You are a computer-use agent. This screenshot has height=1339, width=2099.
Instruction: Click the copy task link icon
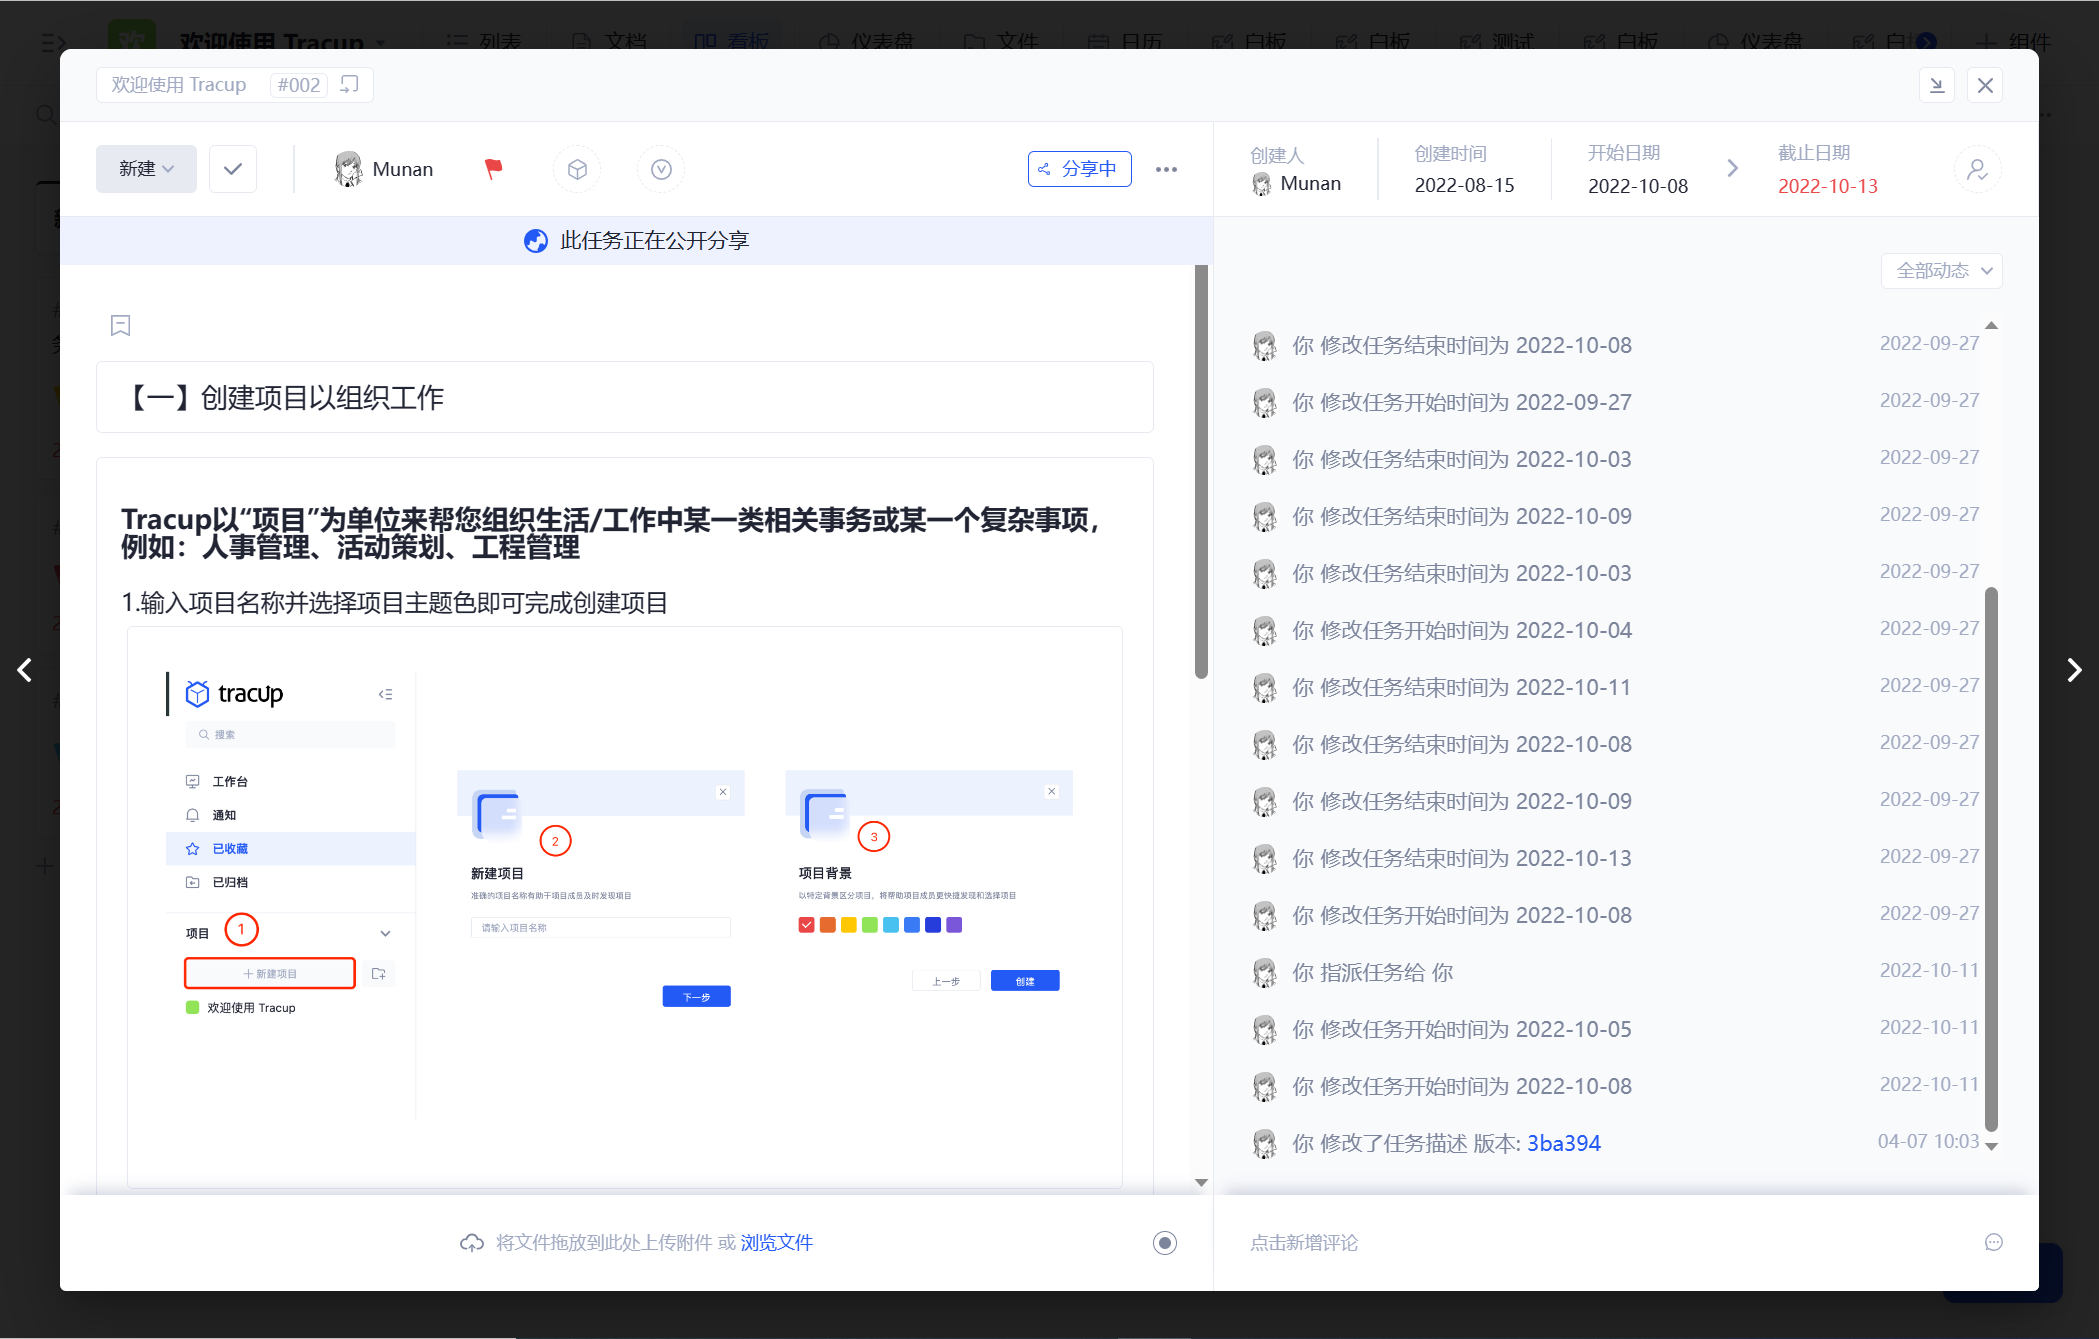click(349, 85)
